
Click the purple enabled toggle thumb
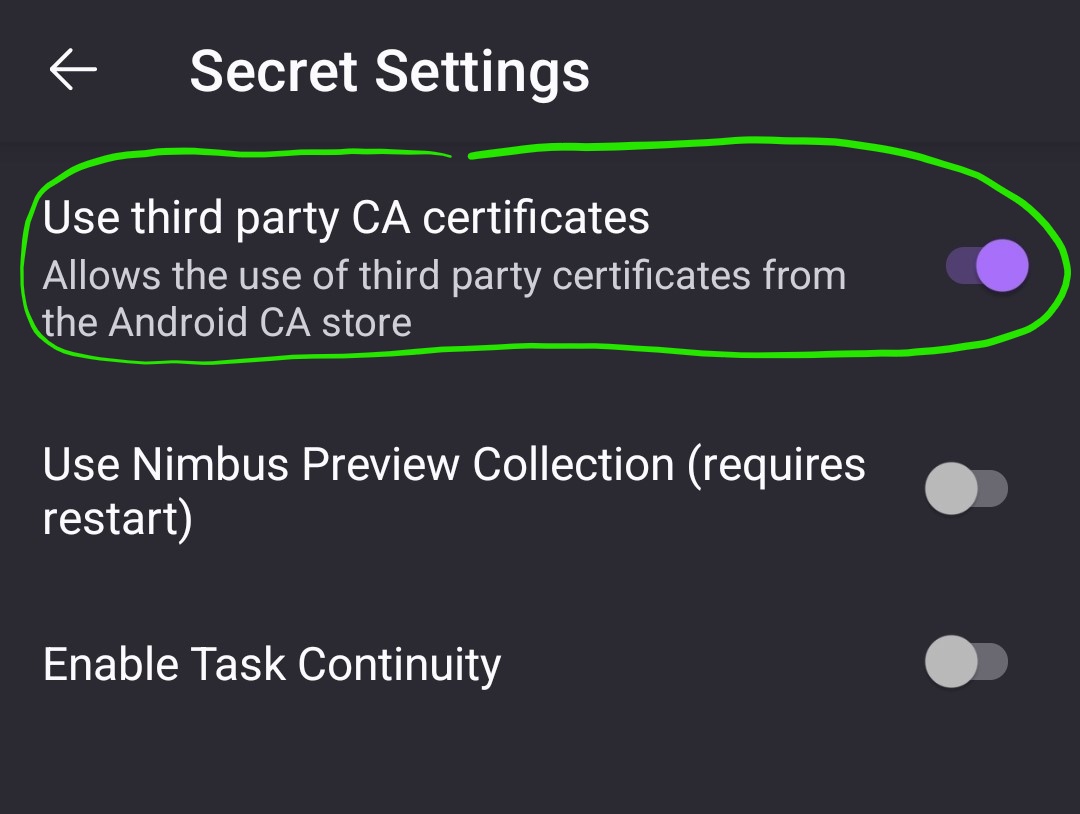click(x=1000, y=265)
